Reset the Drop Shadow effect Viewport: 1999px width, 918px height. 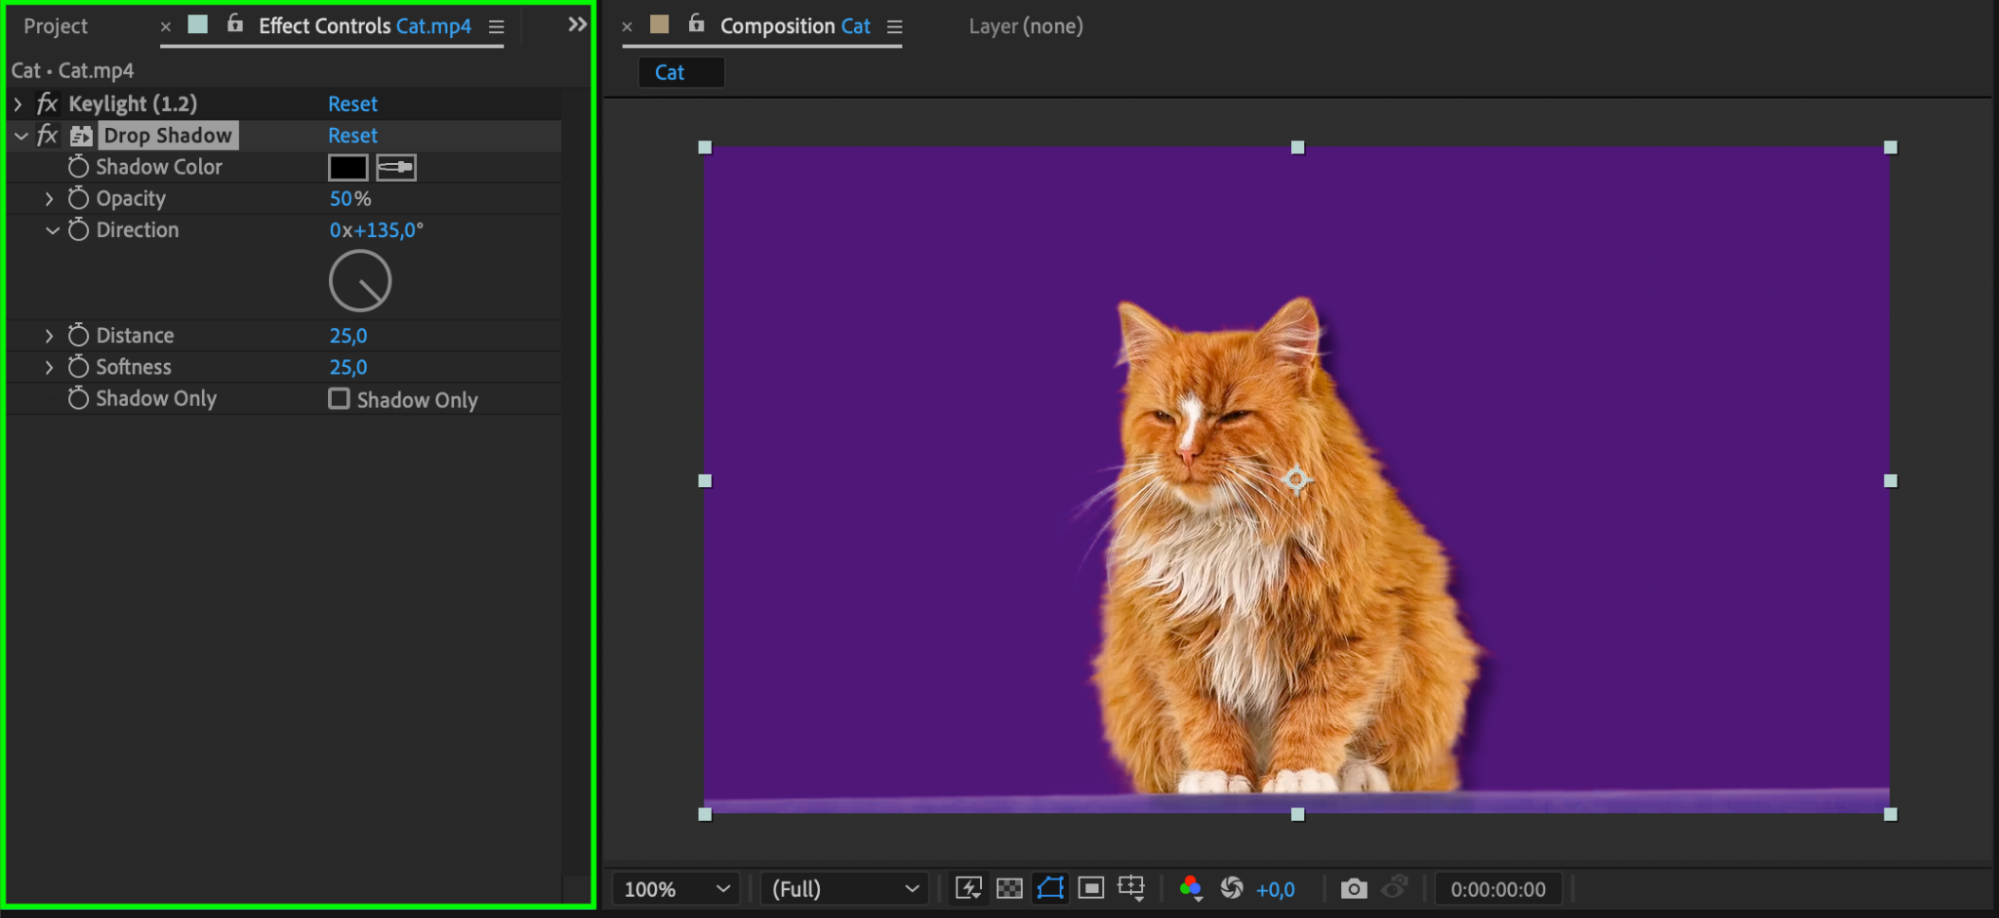coord(352,135)
